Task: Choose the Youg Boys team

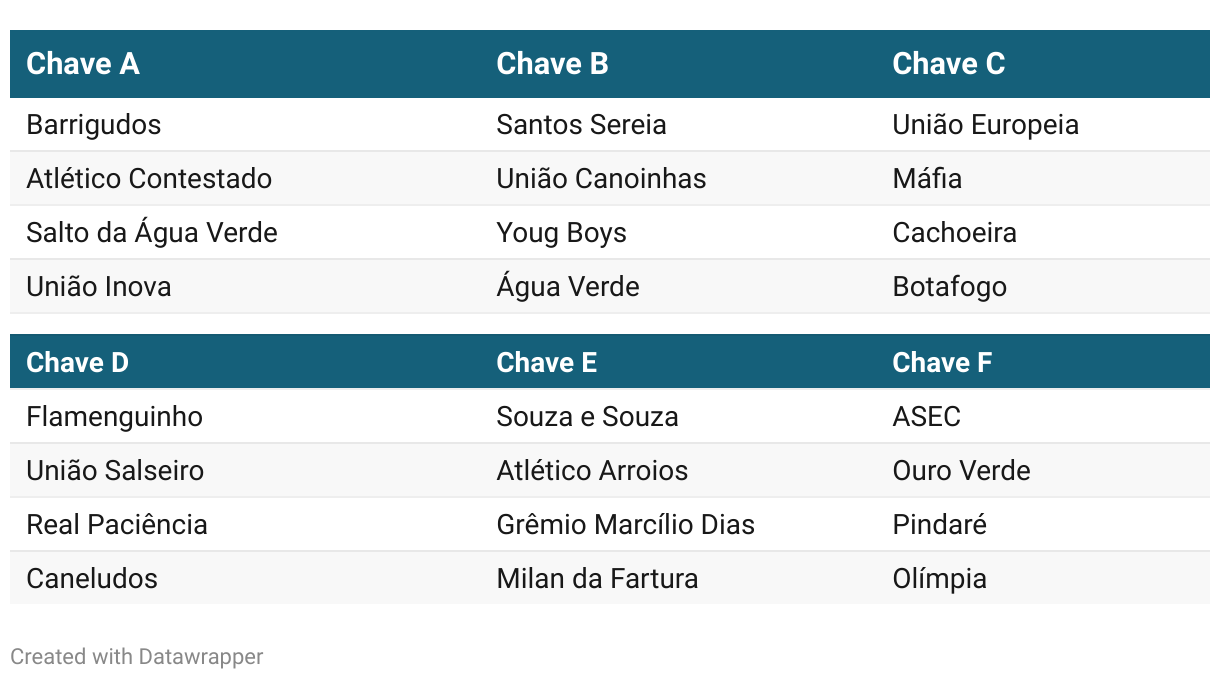Action: (561, 233)
